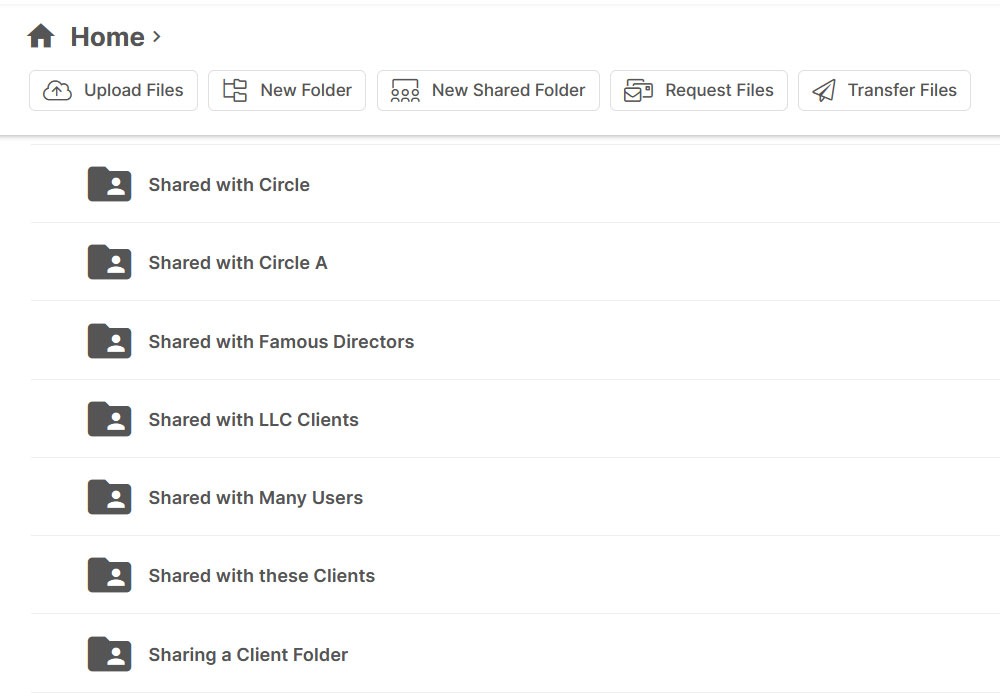
Task: Click the Upload Files button
Action: [x=113, y=90]
